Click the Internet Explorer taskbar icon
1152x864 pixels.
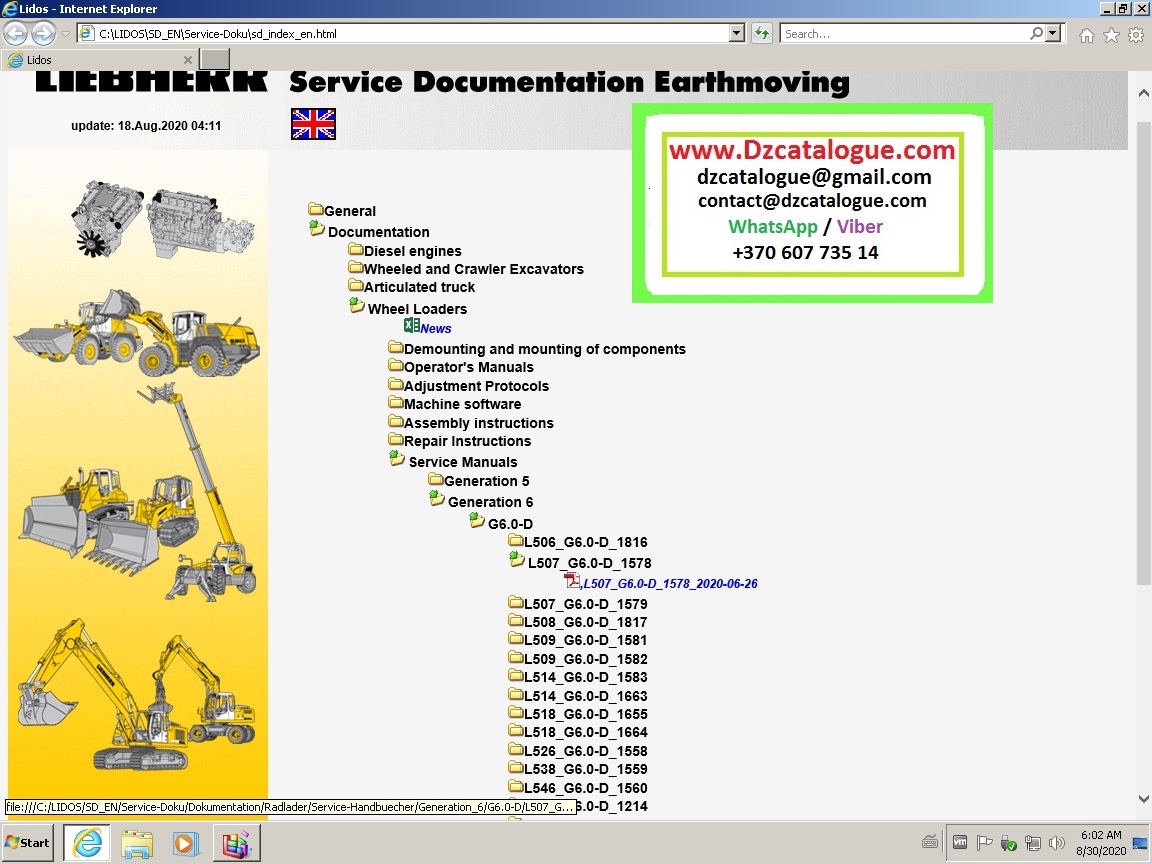[x=87, y=843]
